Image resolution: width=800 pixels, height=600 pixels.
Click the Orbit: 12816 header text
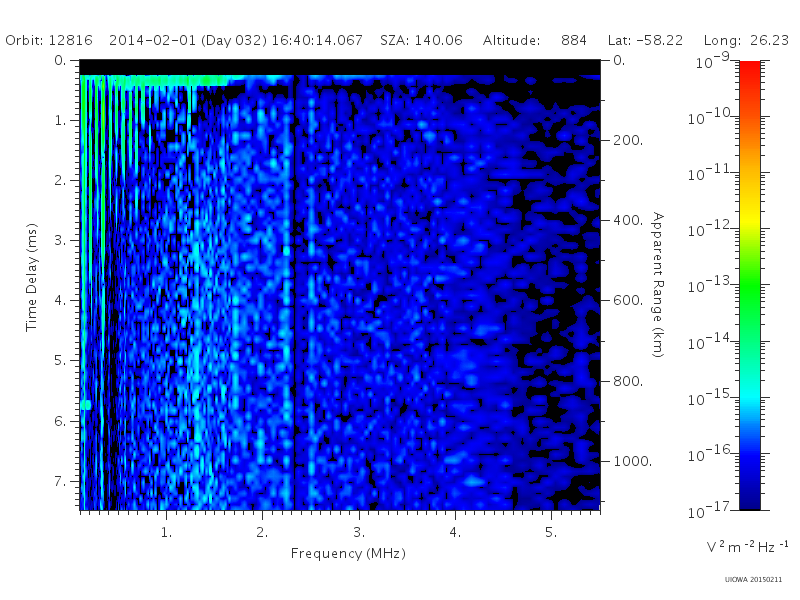pyautogui.click(x=49, y=40)
